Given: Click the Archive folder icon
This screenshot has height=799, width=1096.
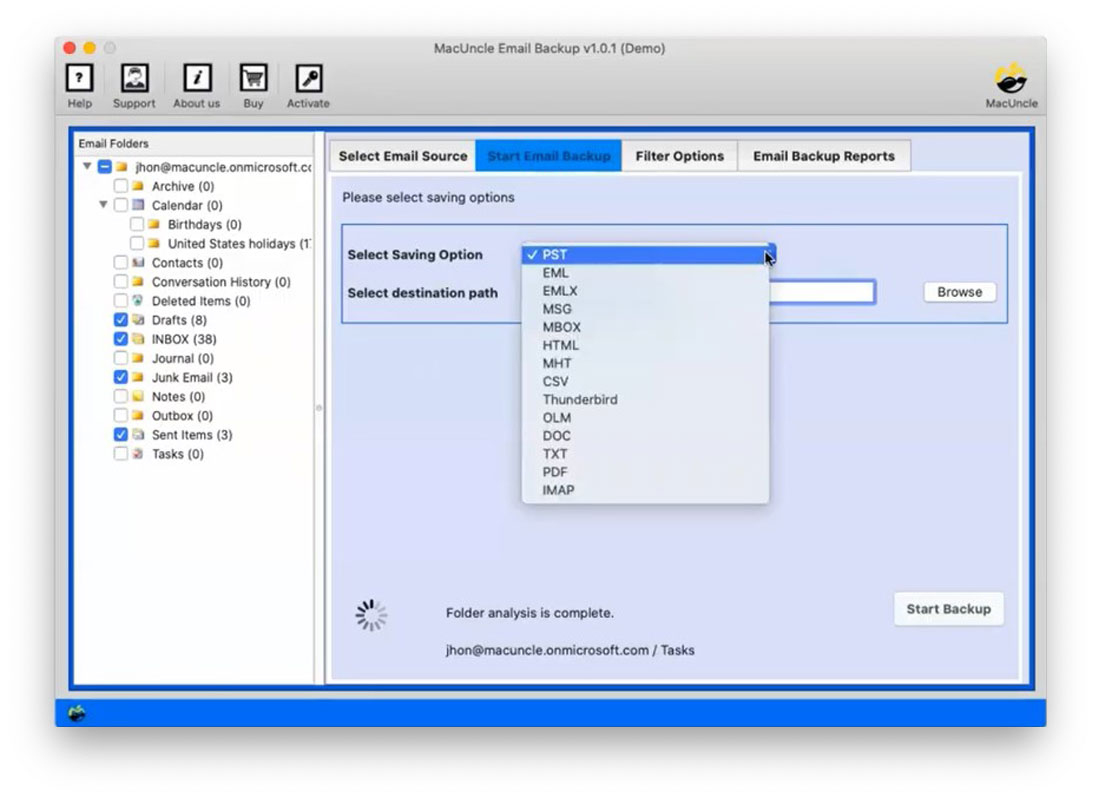Looking at the screenshot, I should pyautogui.click(x=138, y=186).
